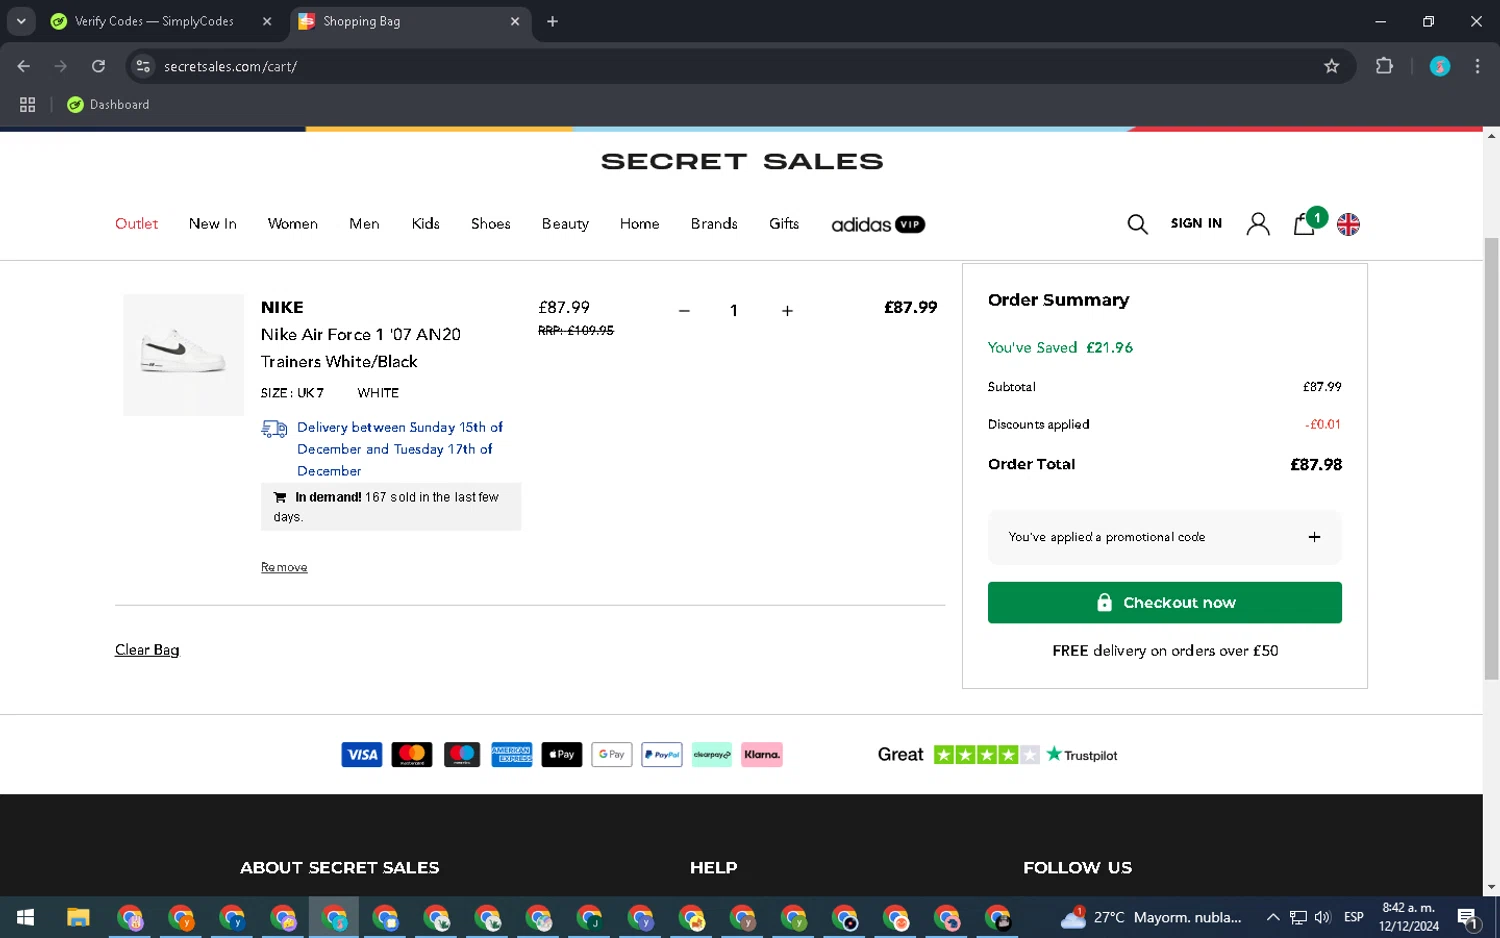1500x938 pixels.
Task: Reload the current page
Action: click(98, 66)
